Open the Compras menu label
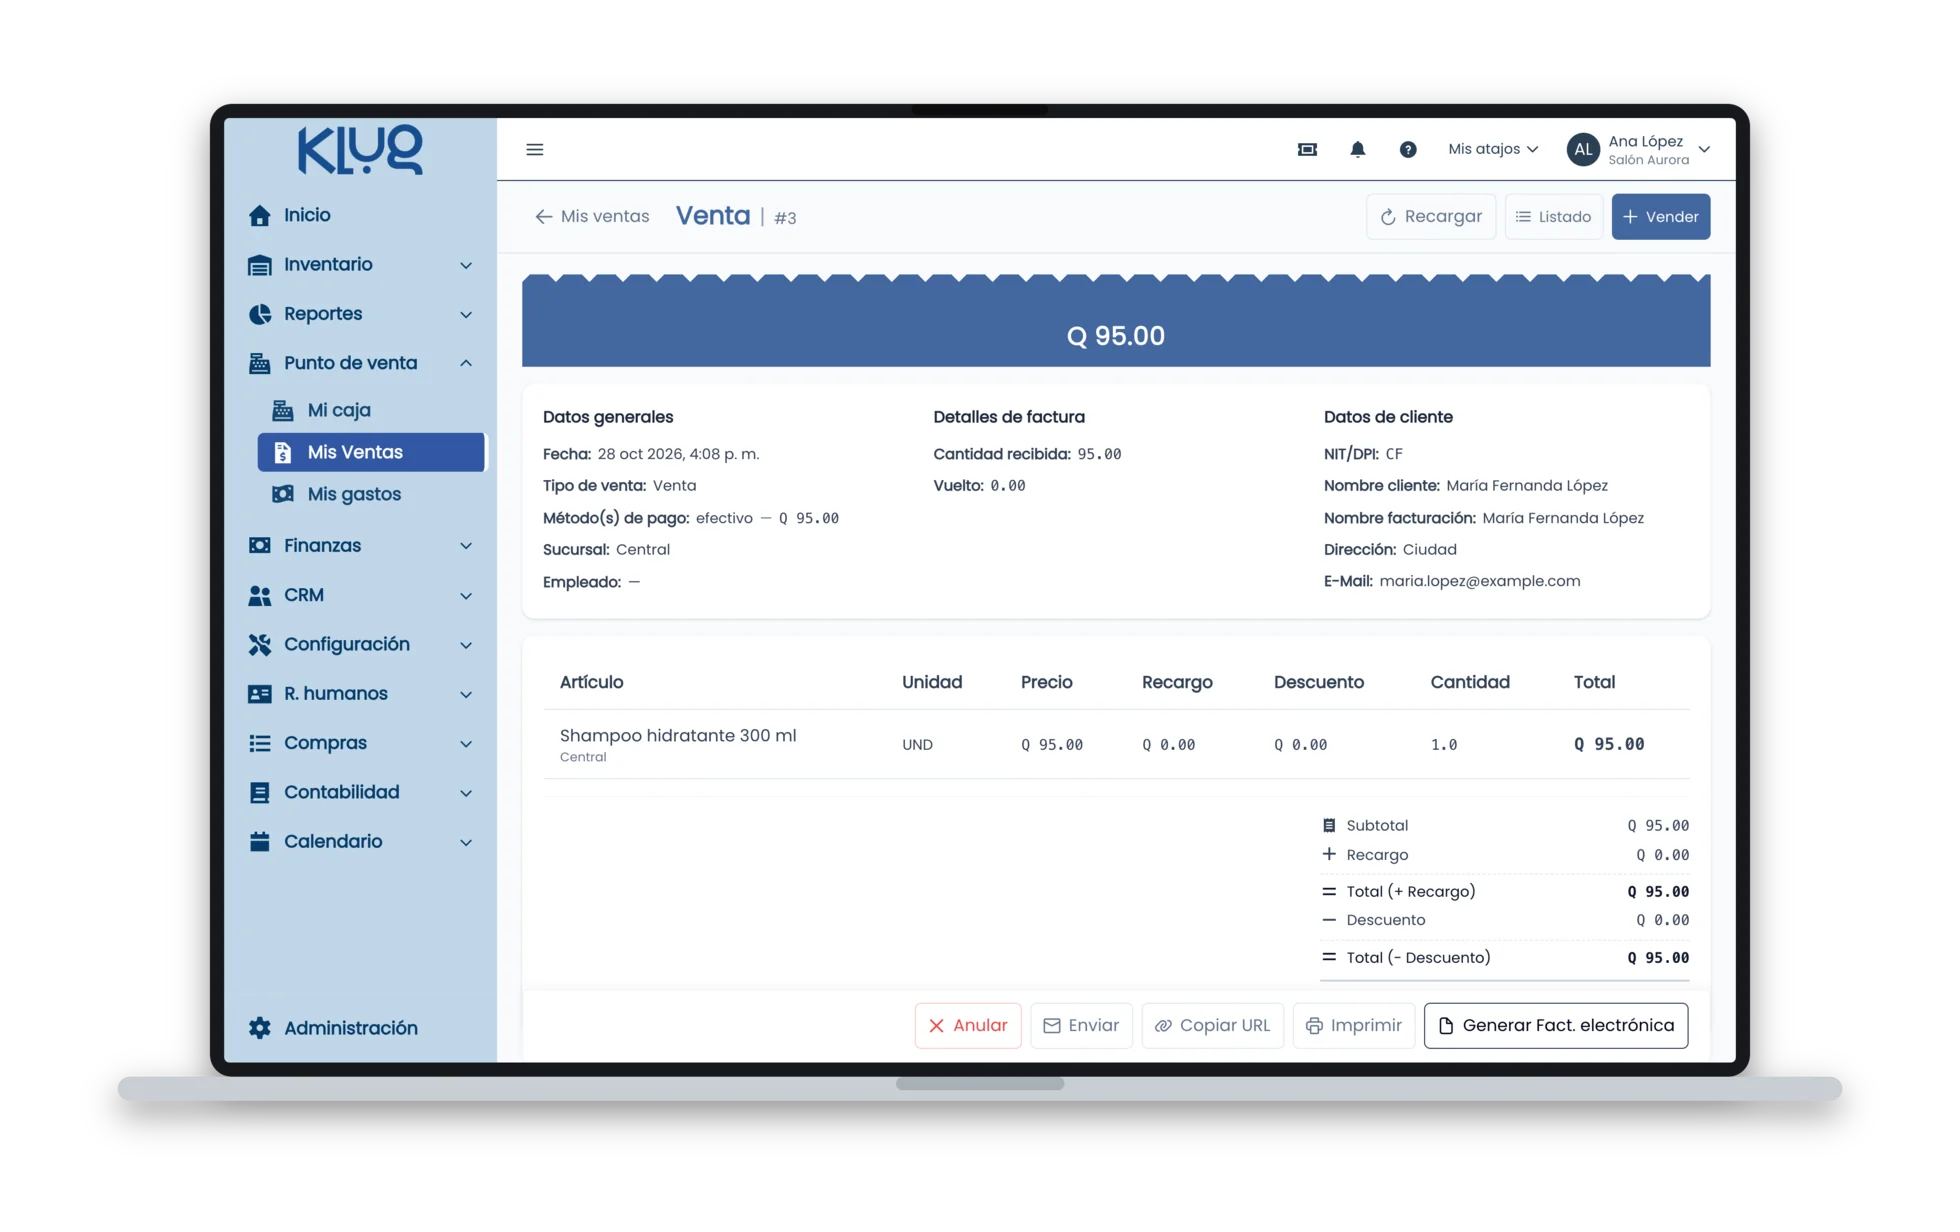 325,743
